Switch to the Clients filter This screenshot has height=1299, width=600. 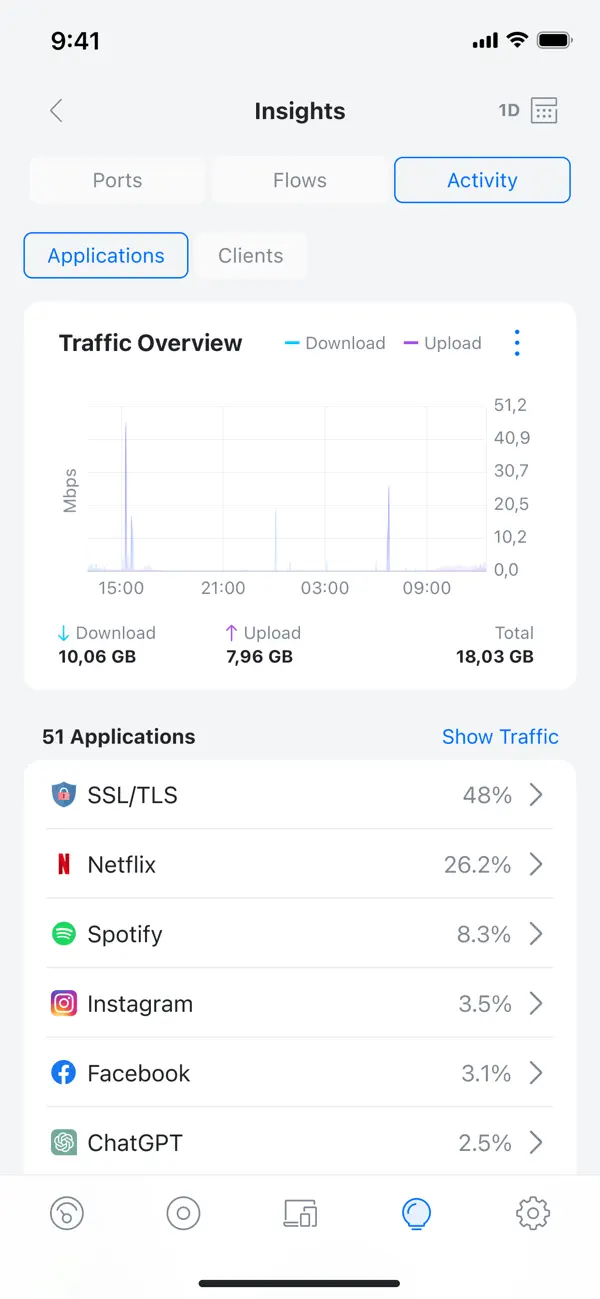(x=250, y=255)
